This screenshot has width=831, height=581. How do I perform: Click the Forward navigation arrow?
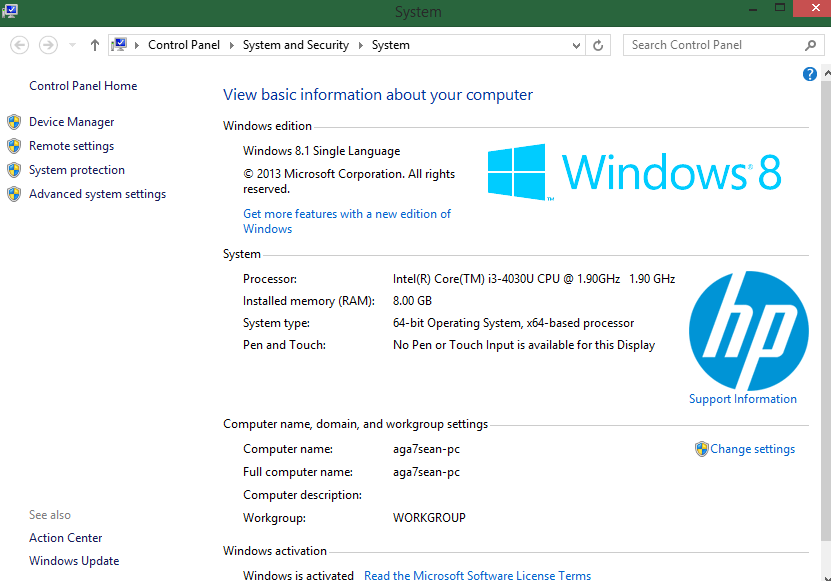(x=48, y=45)
